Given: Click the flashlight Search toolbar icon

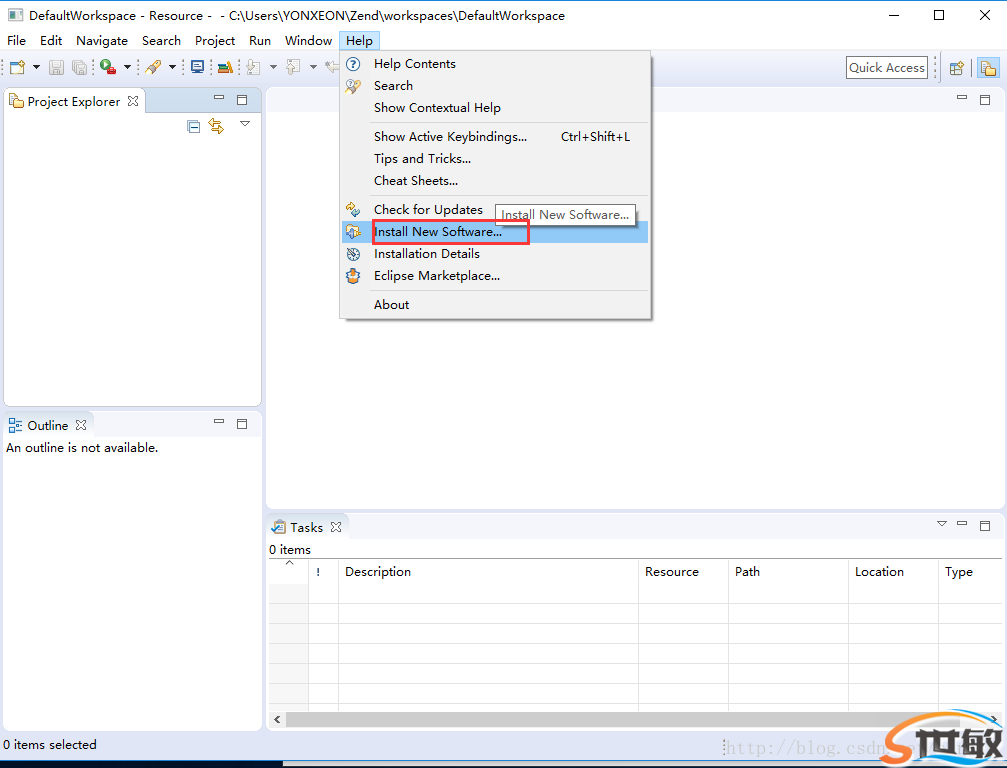Looking at the screenshot, I should (x=153, y=67).
